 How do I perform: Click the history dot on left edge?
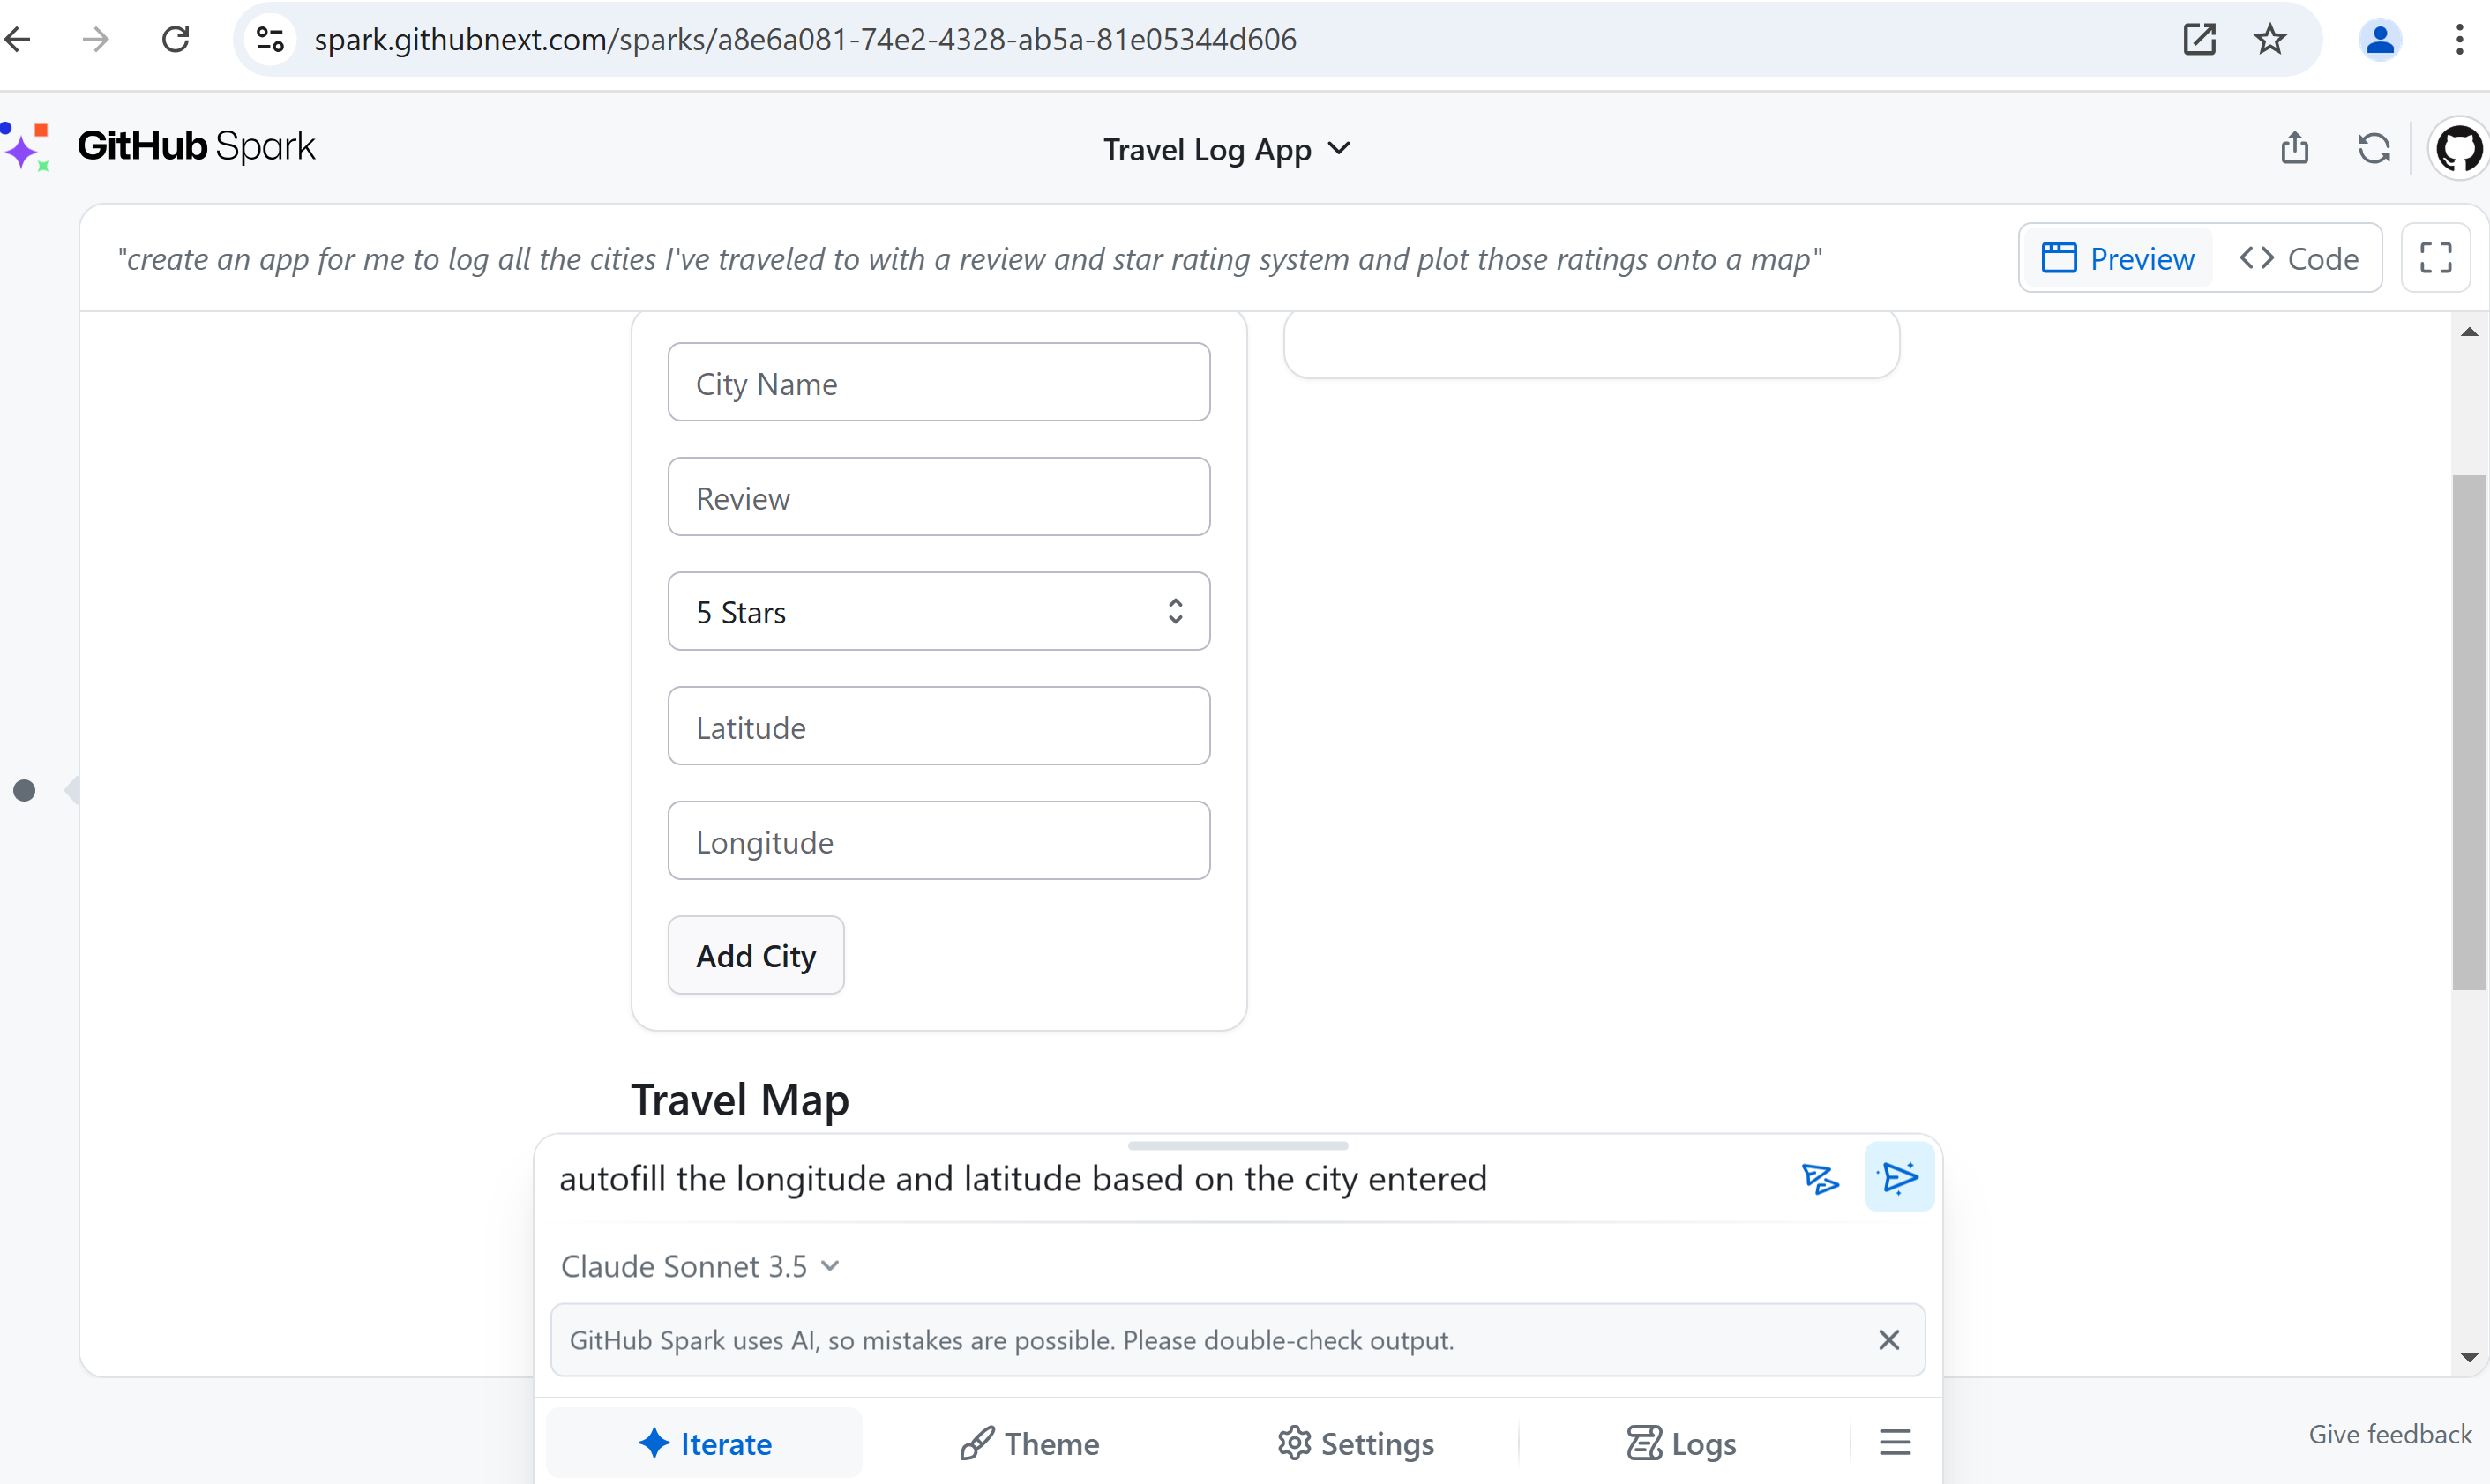(25, 791)
